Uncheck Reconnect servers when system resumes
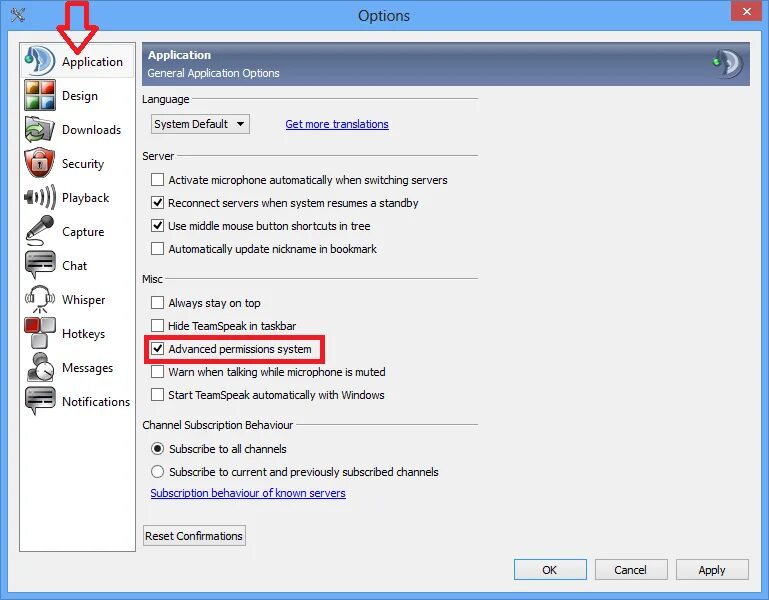Screen dimensions: 769x600 157,203
